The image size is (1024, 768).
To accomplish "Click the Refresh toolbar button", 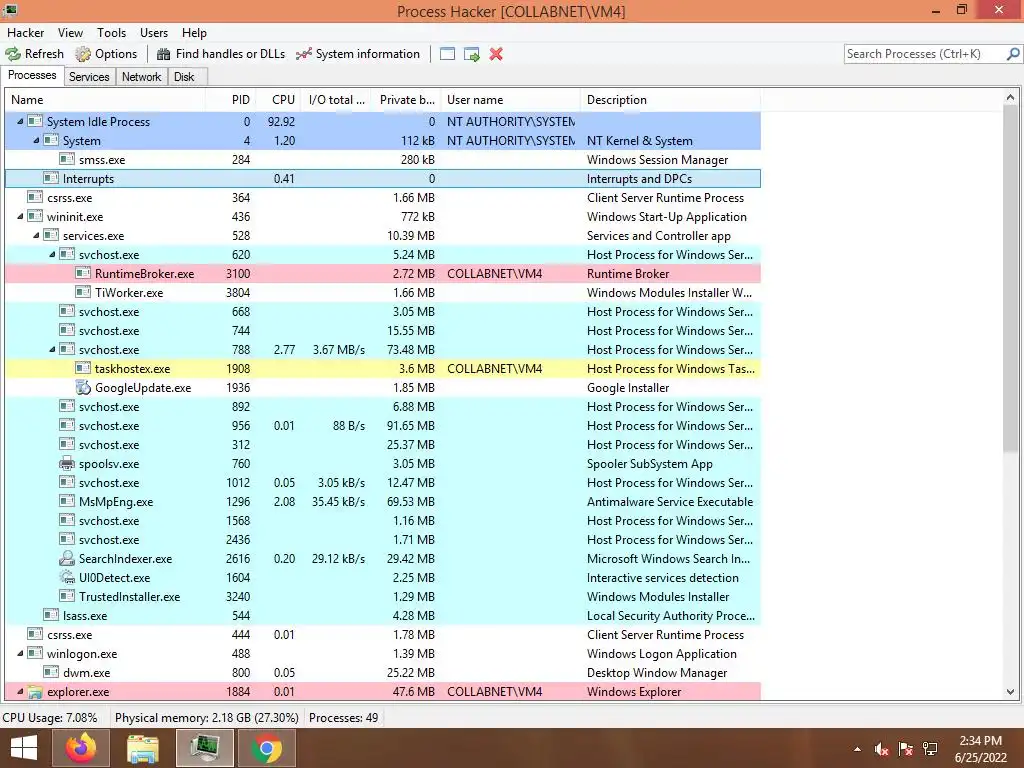I will [x=35, y=54].
